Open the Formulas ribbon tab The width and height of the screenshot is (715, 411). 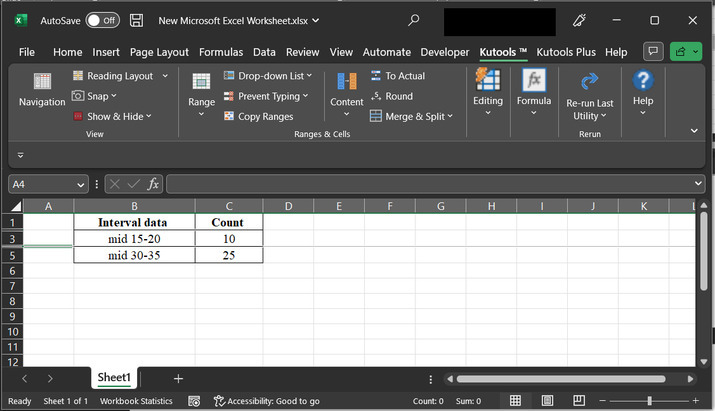(x=220, y=52)
